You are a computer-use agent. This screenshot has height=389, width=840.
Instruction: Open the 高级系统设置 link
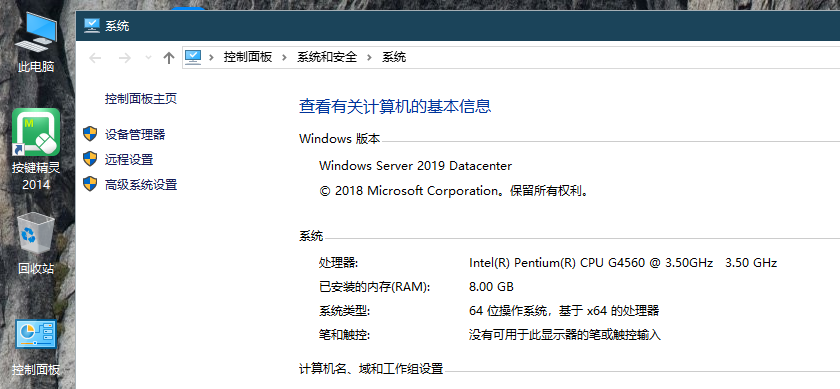tap(141, 185)
